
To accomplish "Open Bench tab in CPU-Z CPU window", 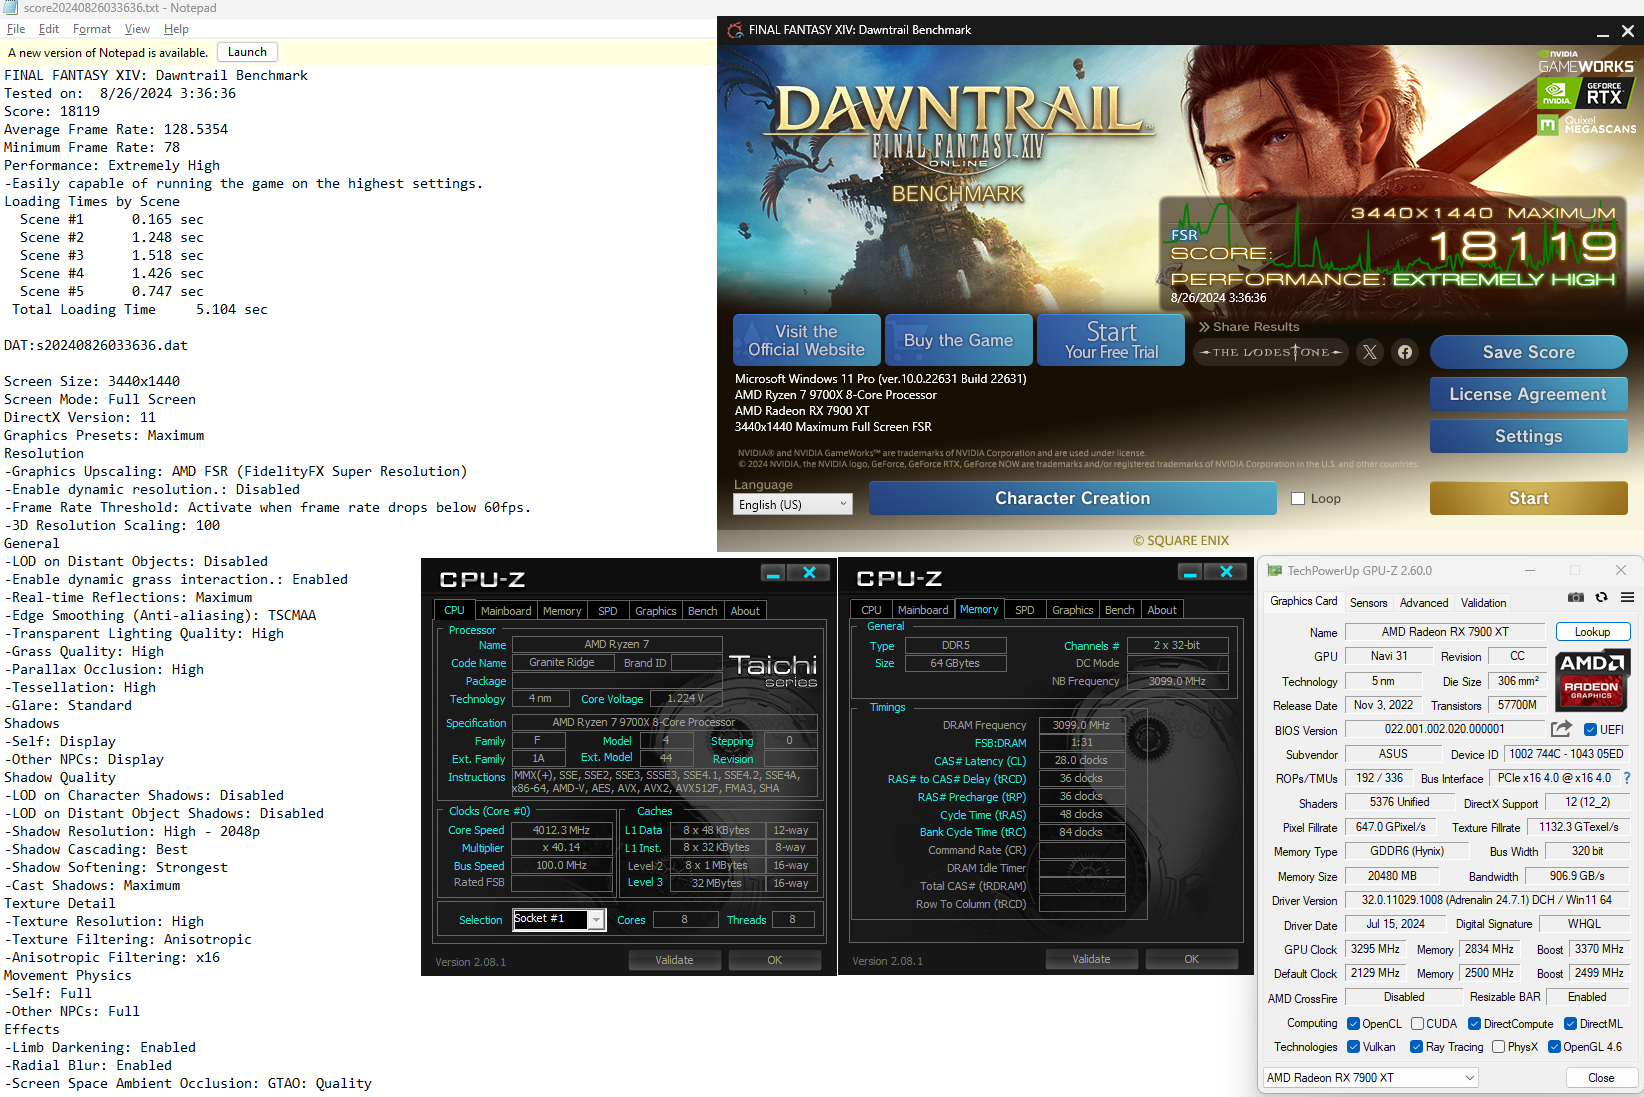I will tap(702, 610).
